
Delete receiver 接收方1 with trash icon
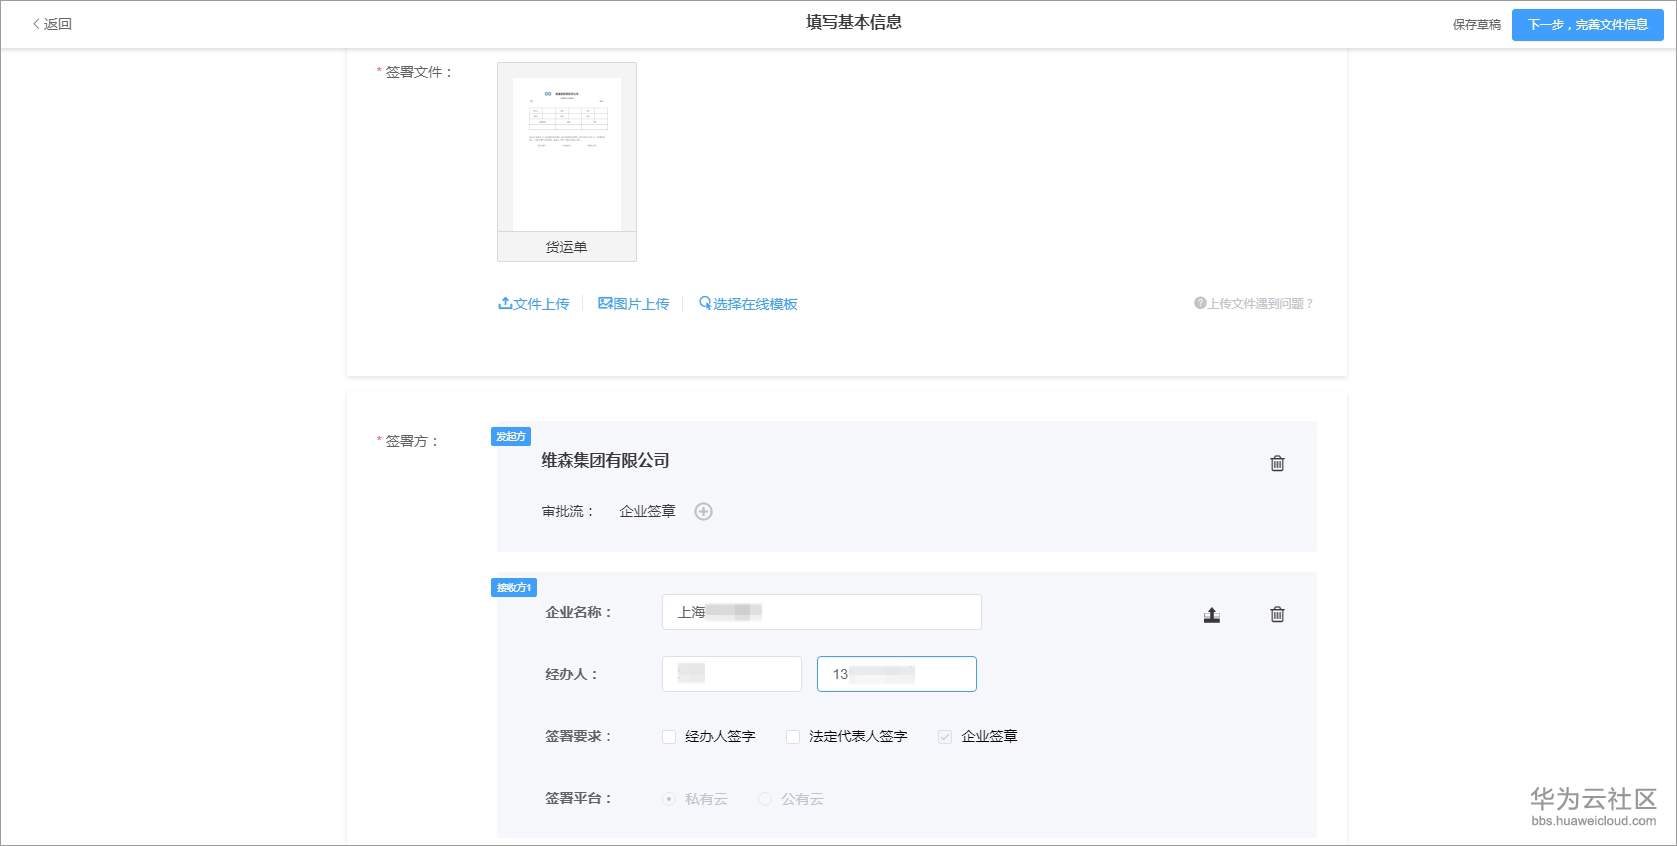pyautogui.click(x=1277, y=614)
